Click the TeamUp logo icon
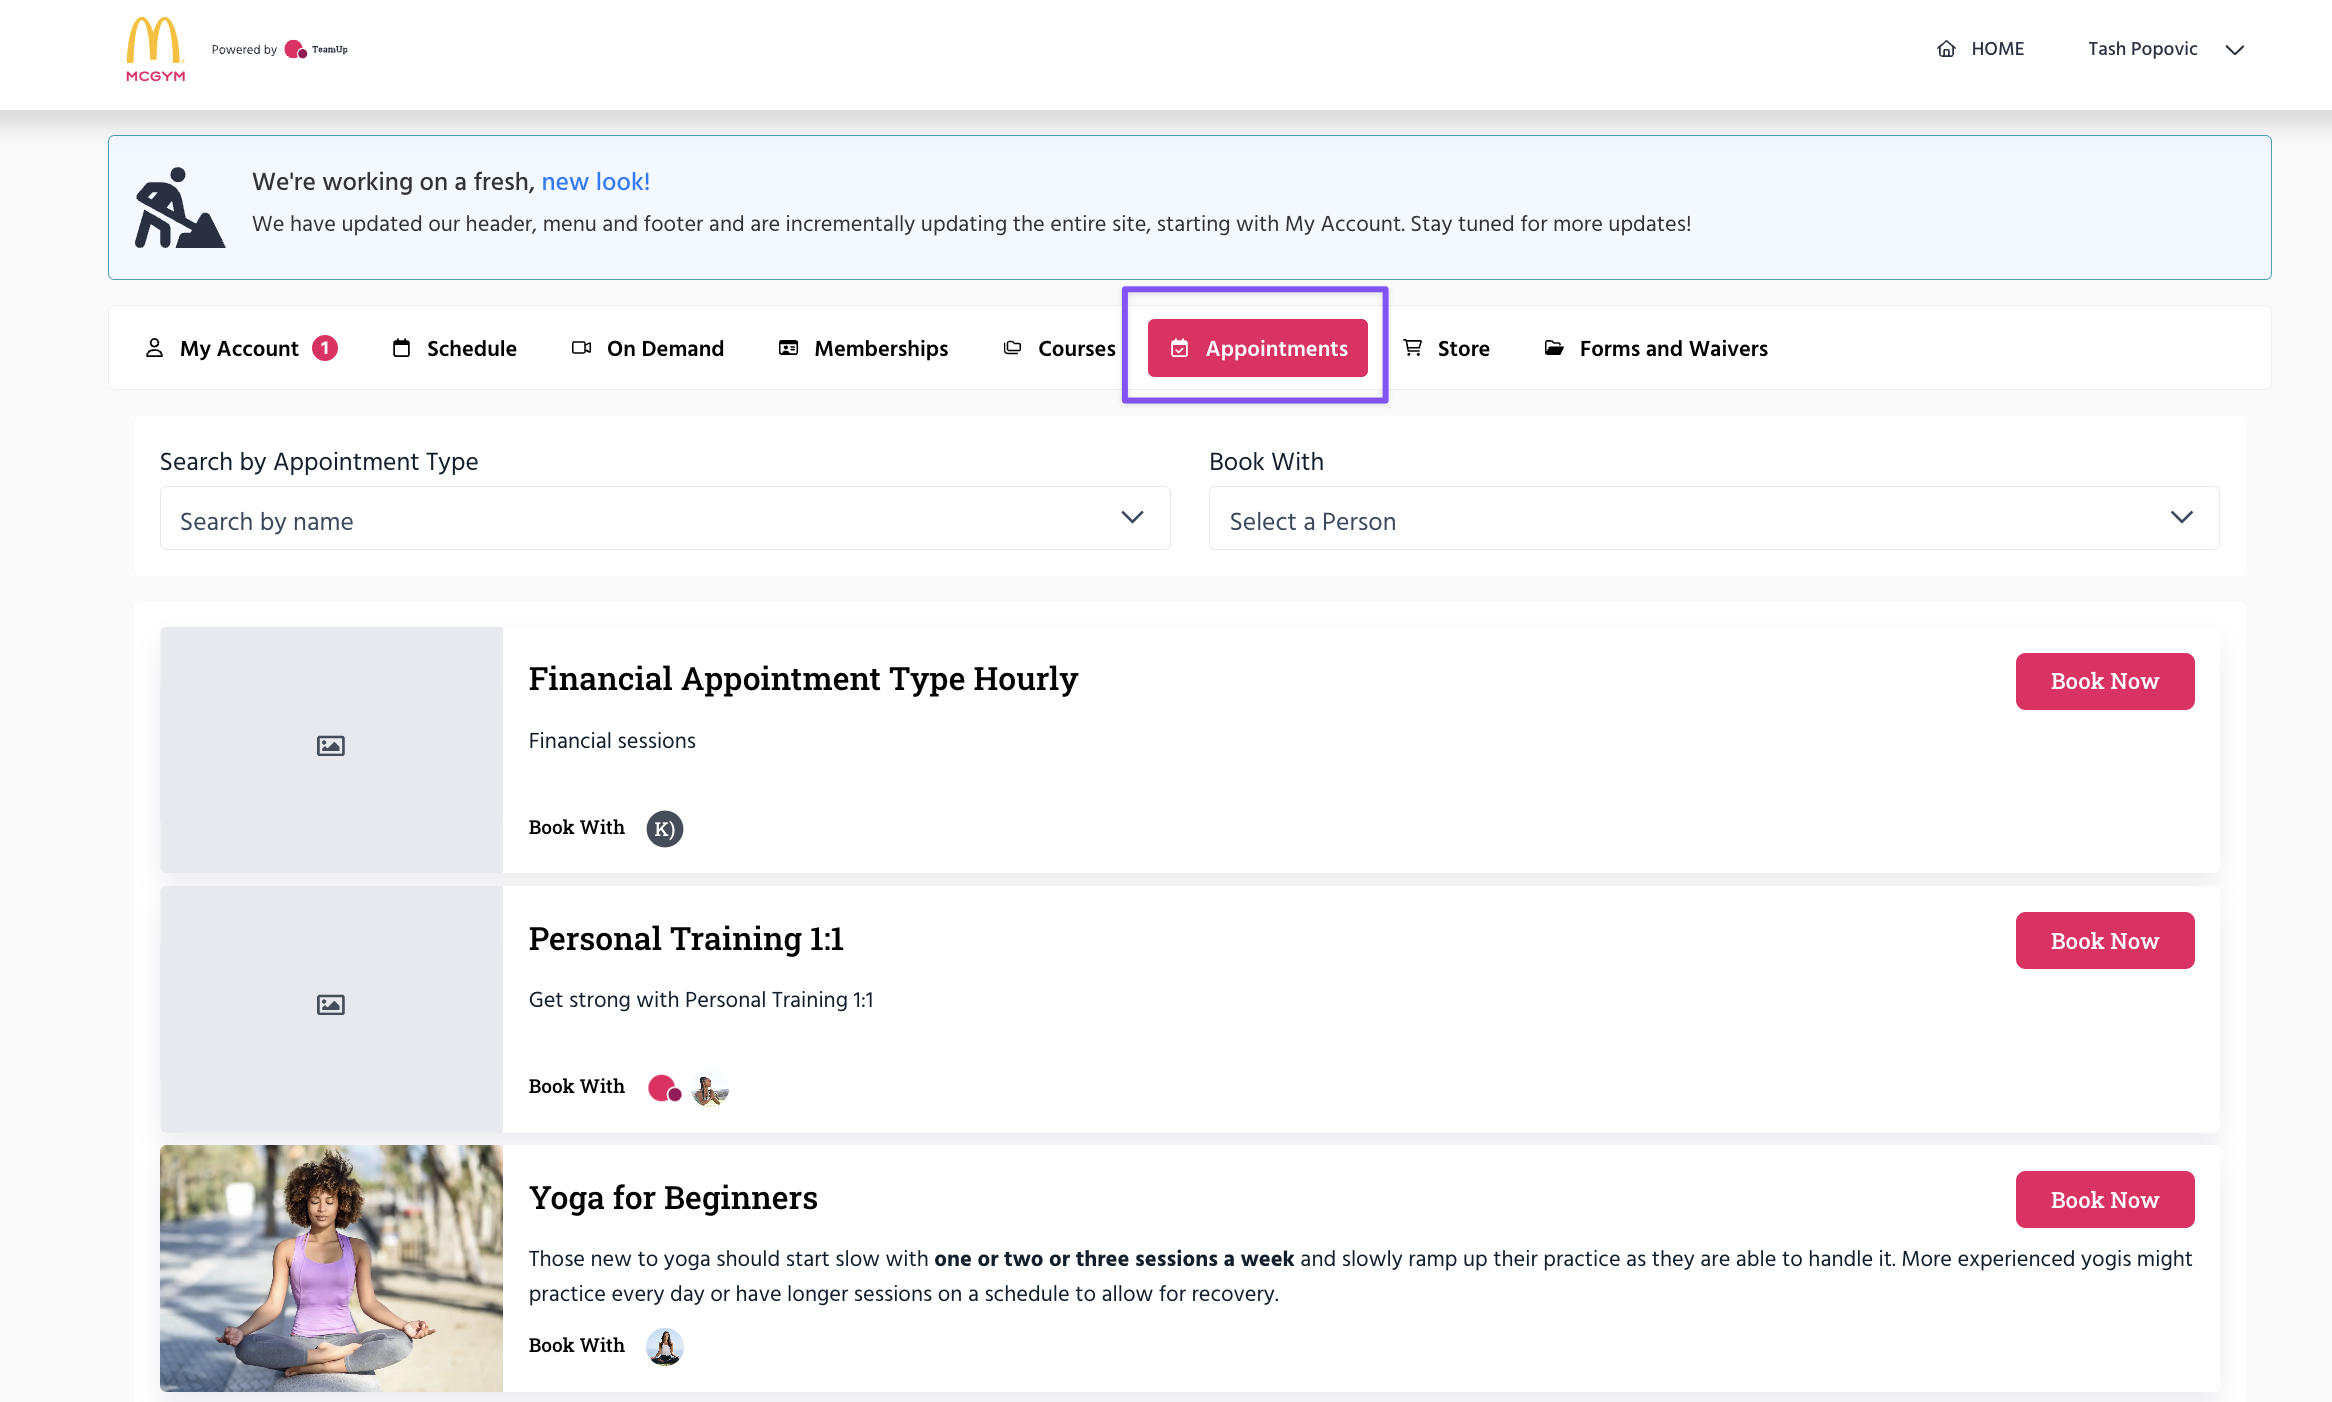This screenshot has height=1402, width=2332. (296, 49)
